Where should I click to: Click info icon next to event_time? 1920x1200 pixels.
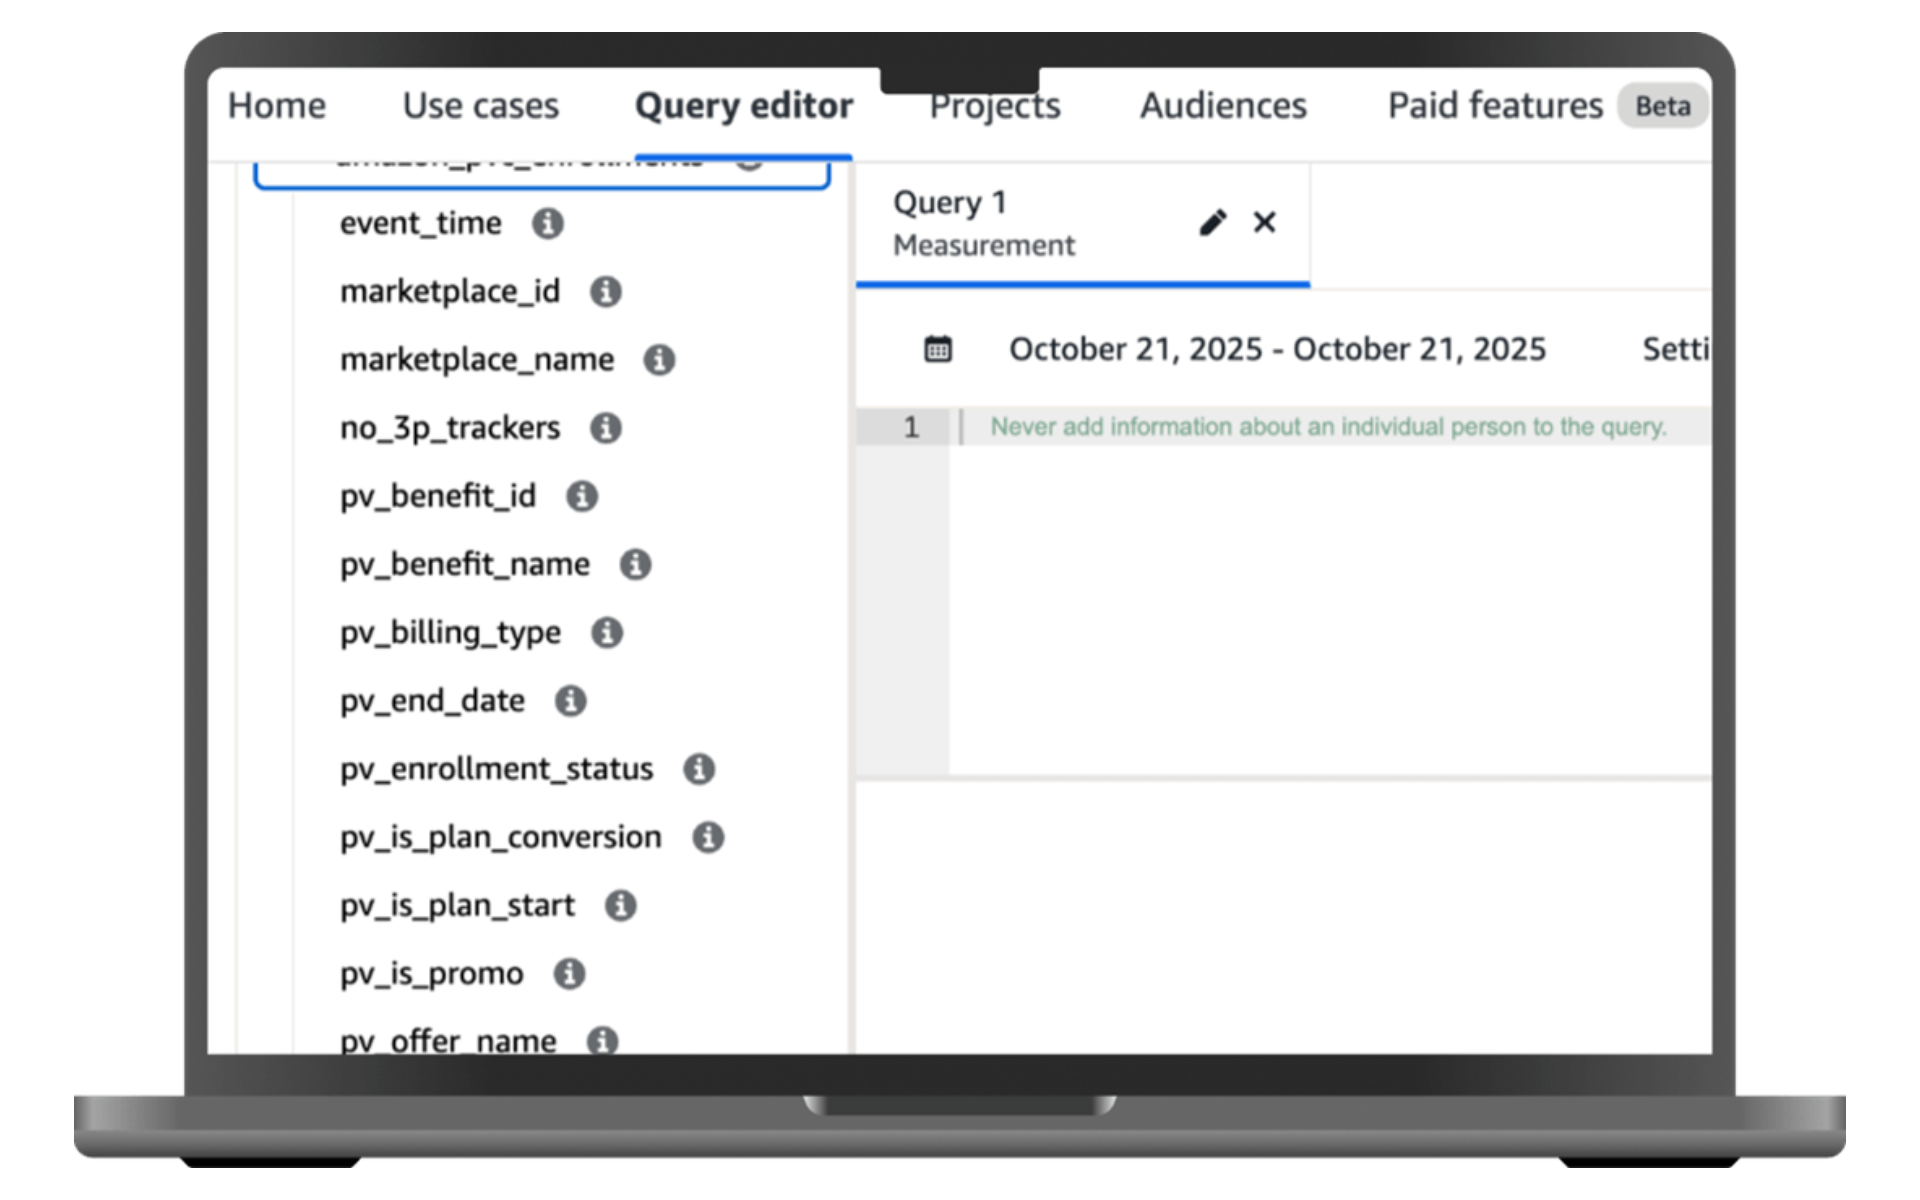(x=547, y=223)
